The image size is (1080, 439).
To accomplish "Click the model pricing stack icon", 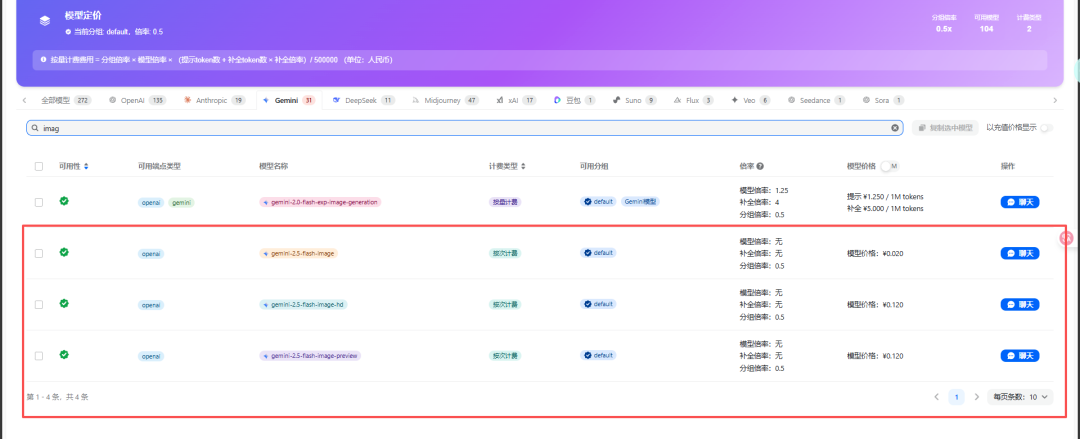I will click(45, 21).
